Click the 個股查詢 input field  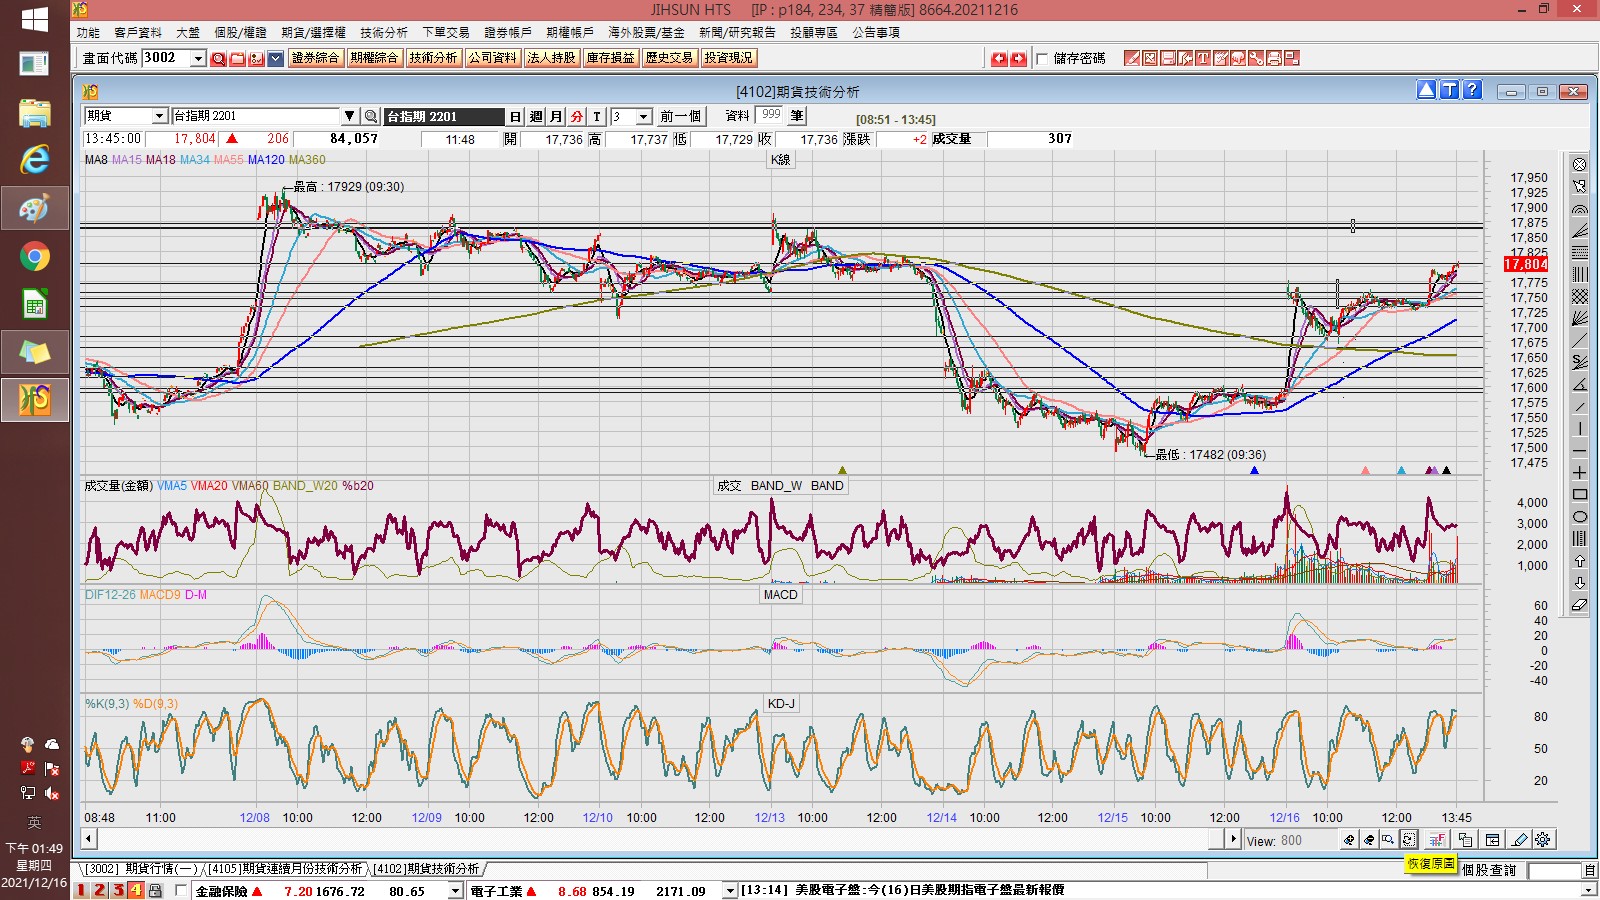click(1555, 871)
